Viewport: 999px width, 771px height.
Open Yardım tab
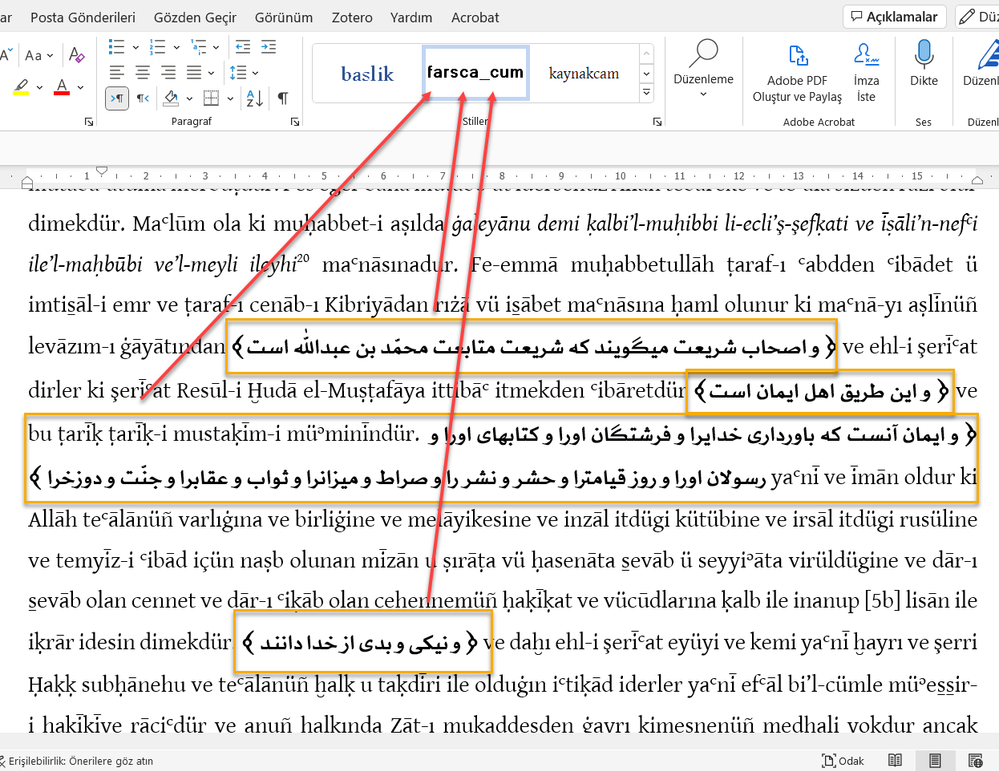(411, 18)
